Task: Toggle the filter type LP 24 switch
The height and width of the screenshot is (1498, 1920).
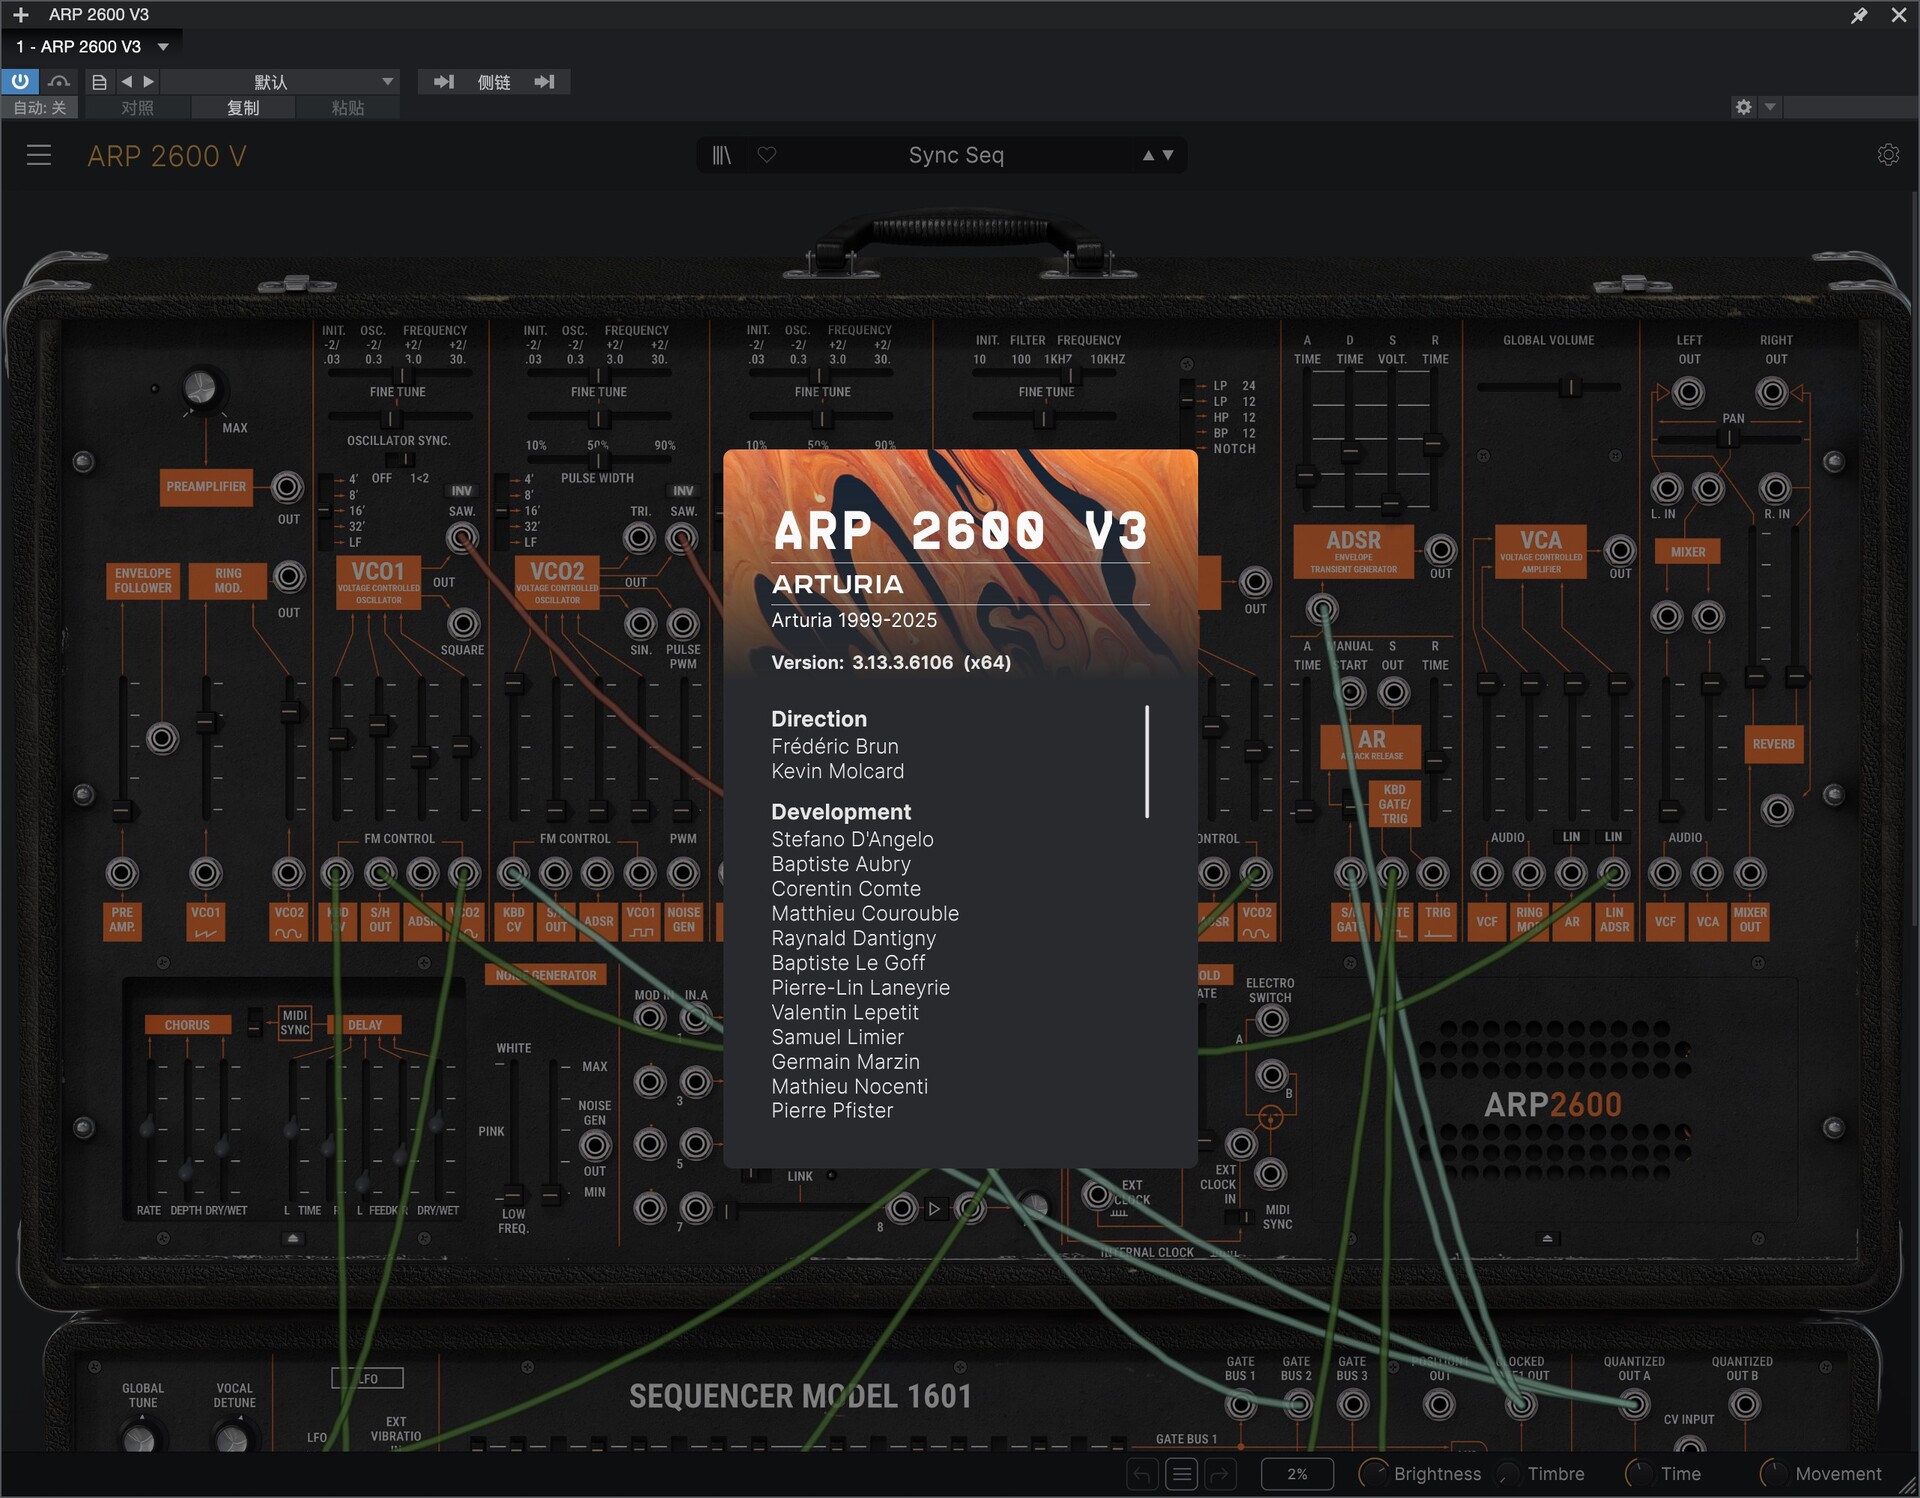Action: pos(1187,415)
